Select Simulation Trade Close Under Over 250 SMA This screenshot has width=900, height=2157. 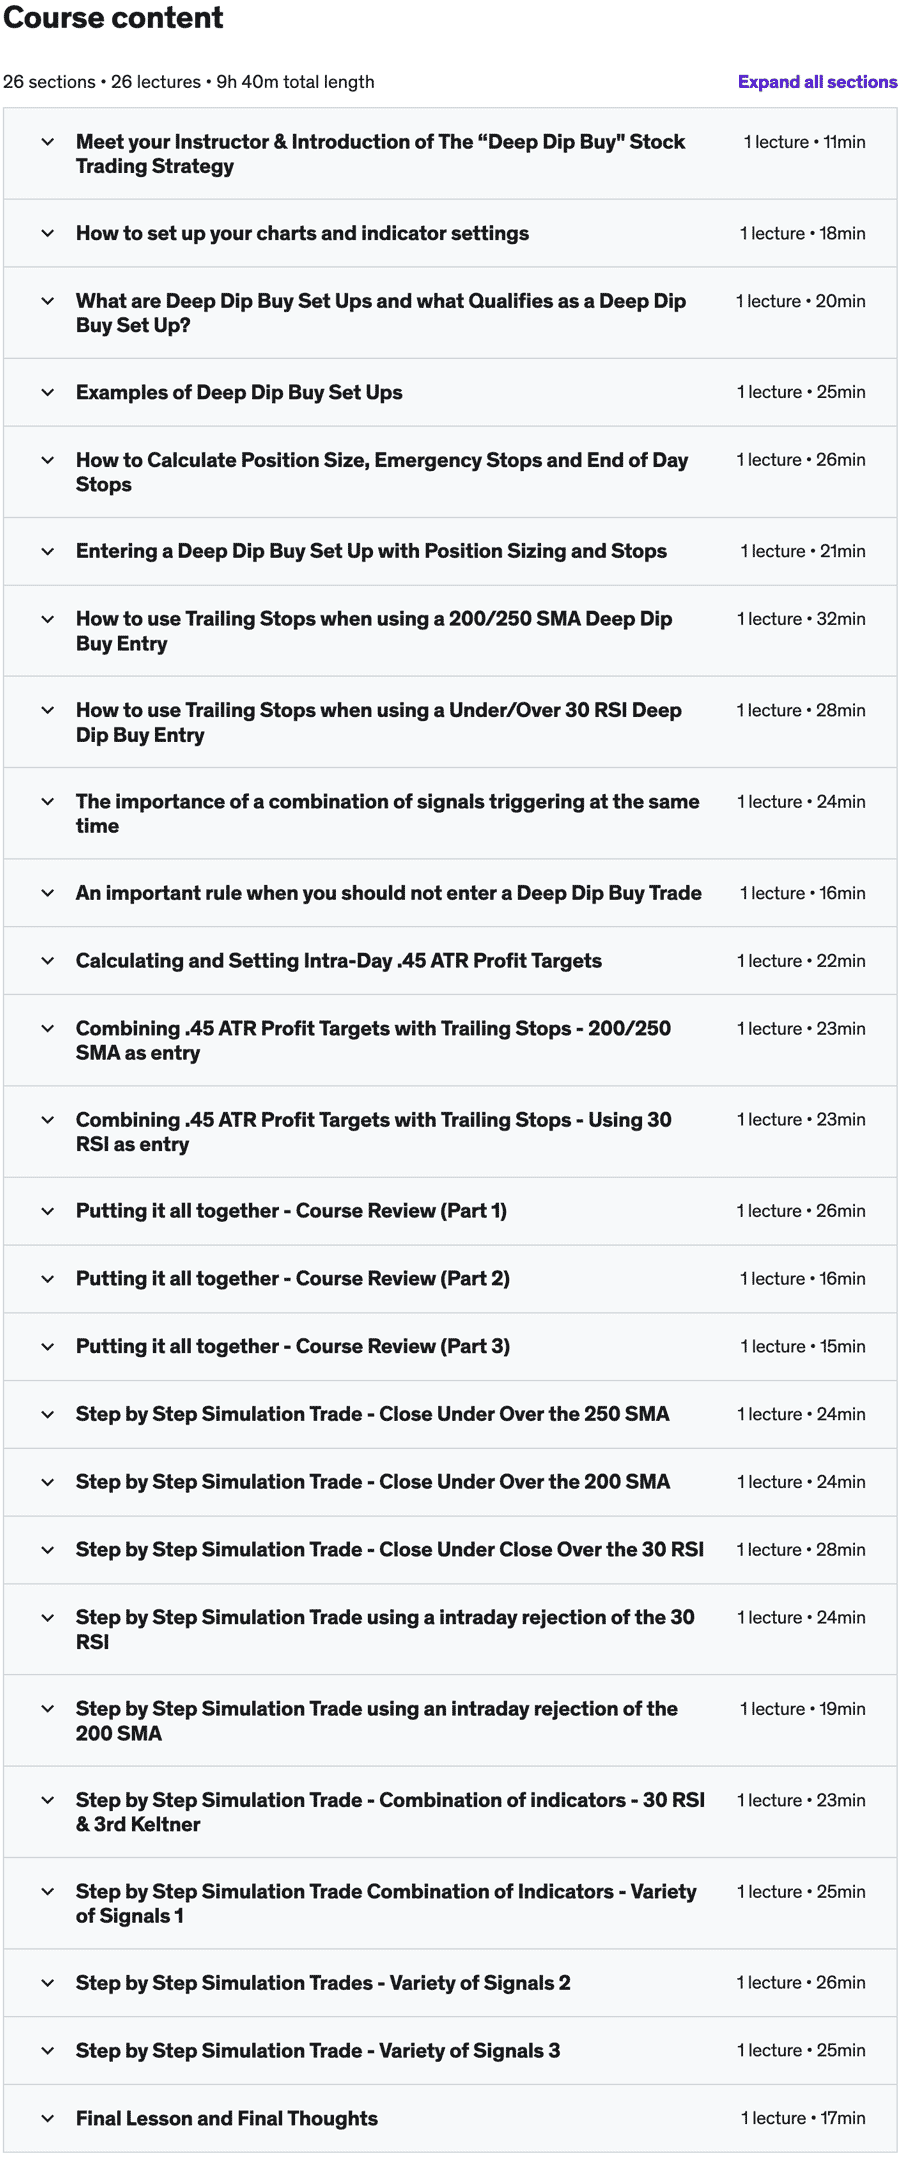pos(372,1414)
